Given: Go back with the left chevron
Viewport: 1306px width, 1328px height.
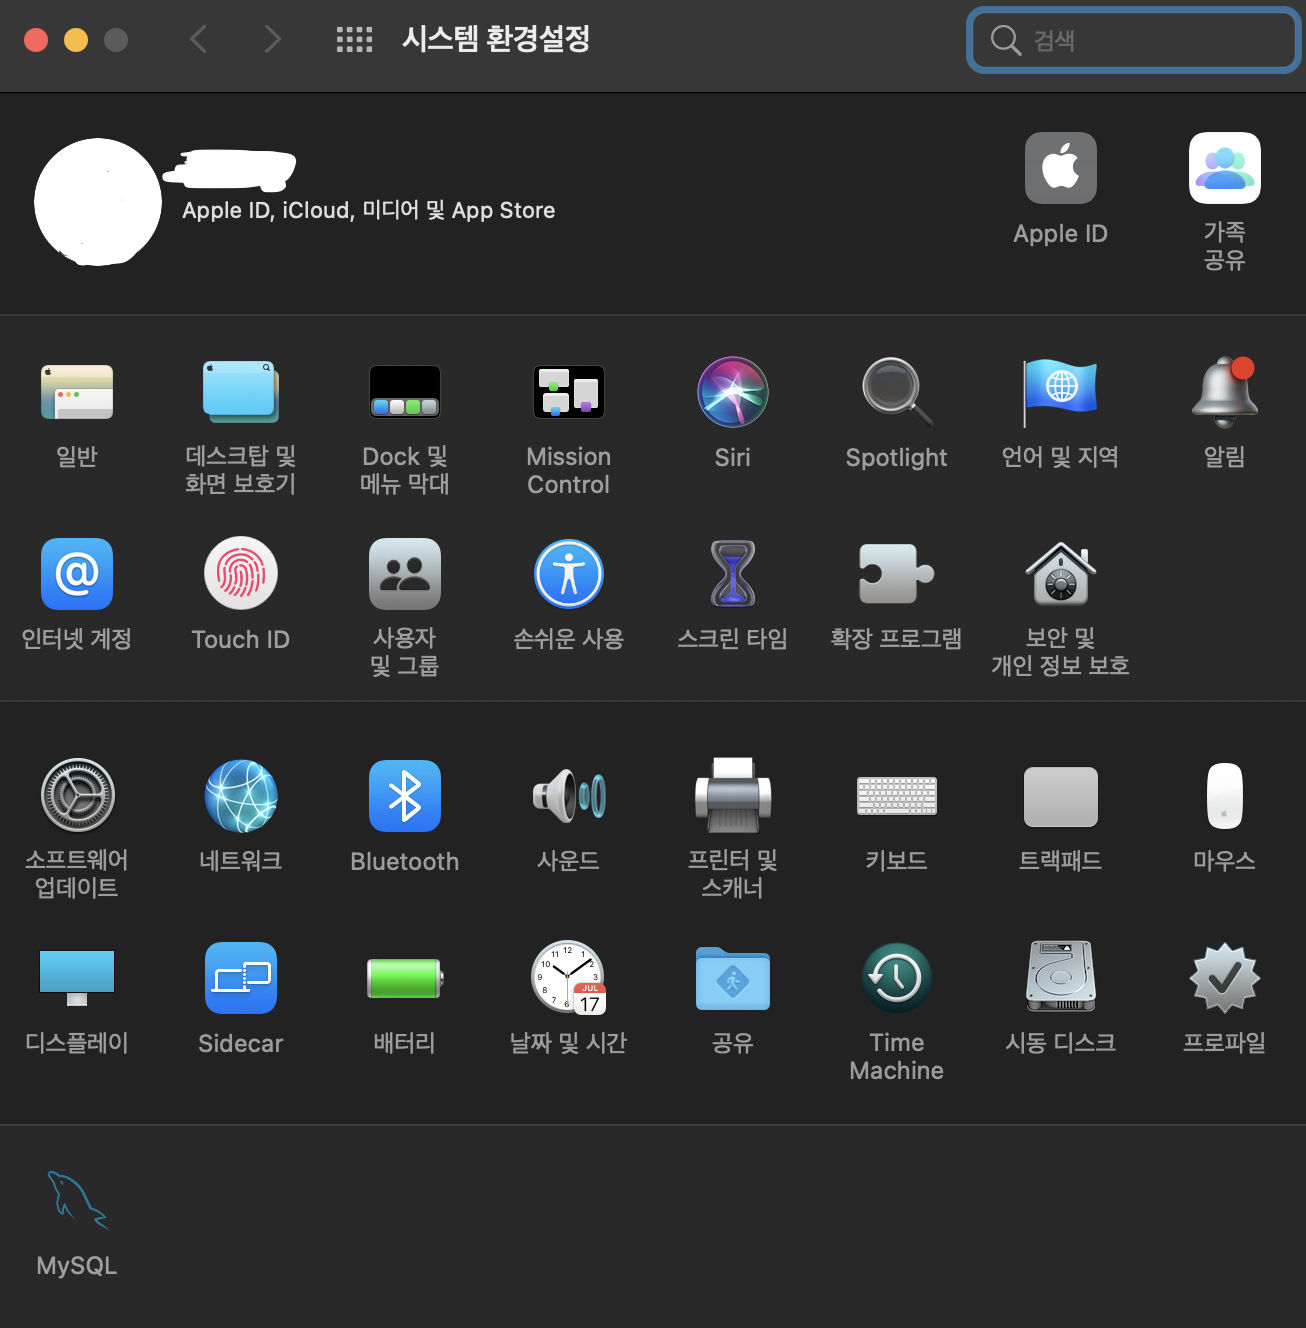Looking at the screenshot, I should [199, 39].
